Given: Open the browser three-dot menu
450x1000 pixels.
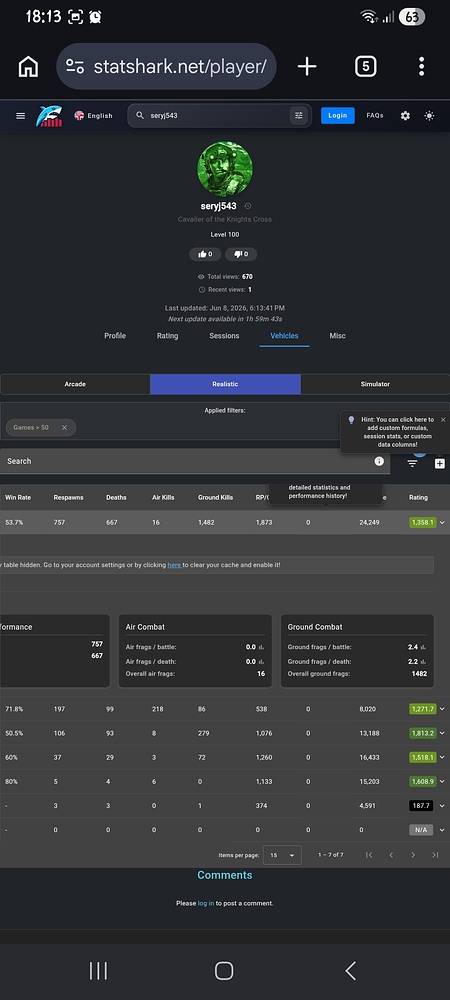Looking at the screenshot, I should click(421, 66).
